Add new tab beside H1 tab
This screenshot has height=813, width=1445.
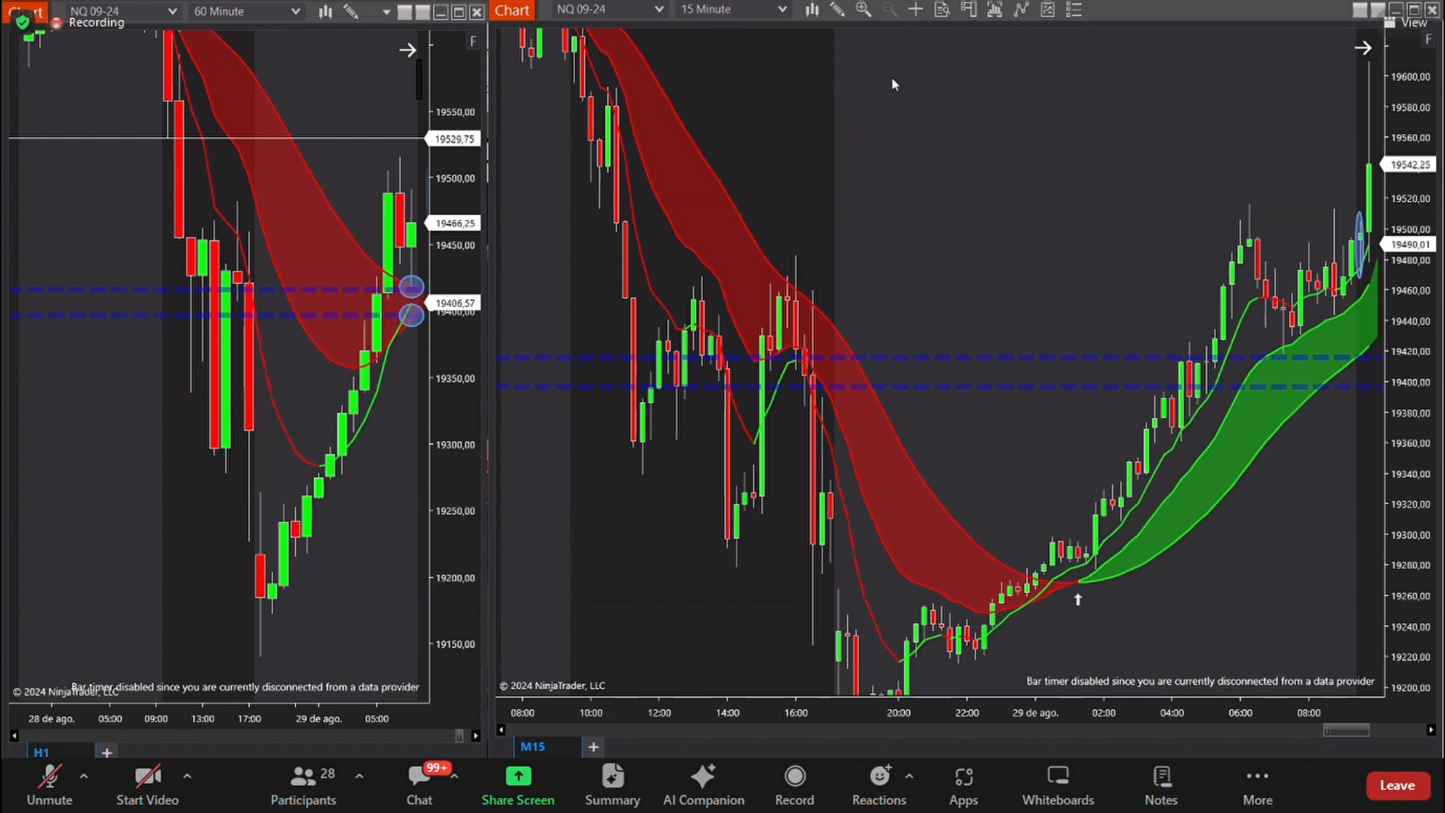pos(106,752)
